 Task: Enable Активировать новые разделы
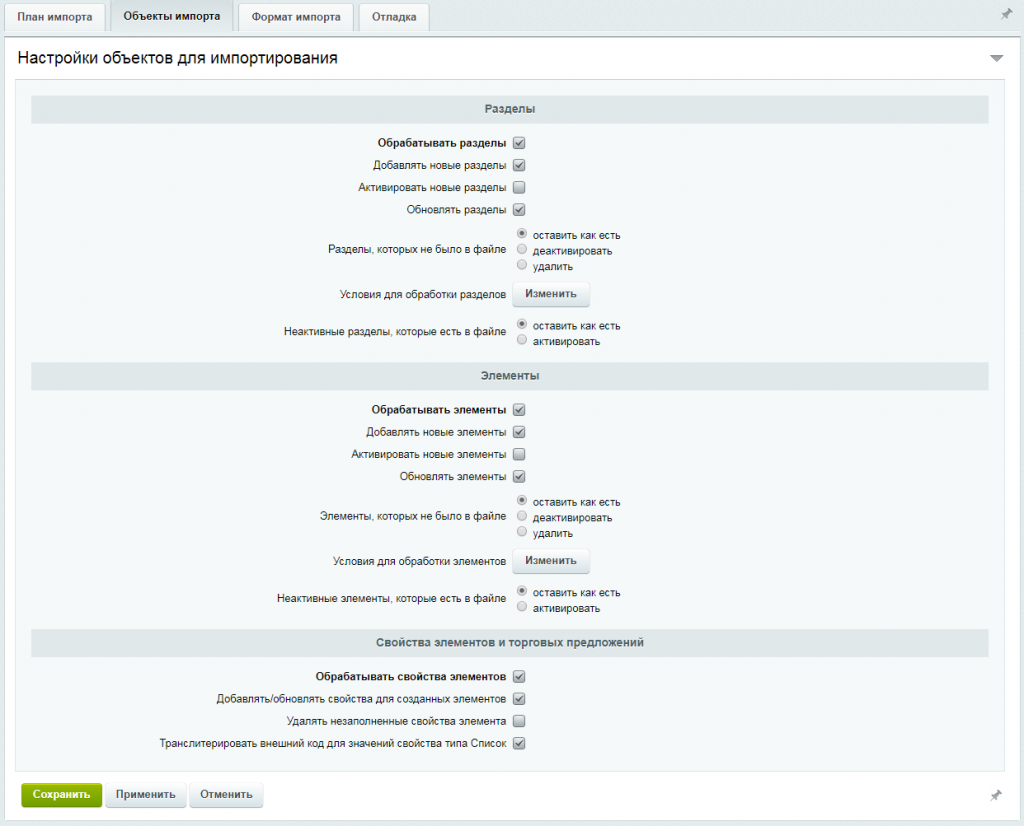tap(519, 187)
